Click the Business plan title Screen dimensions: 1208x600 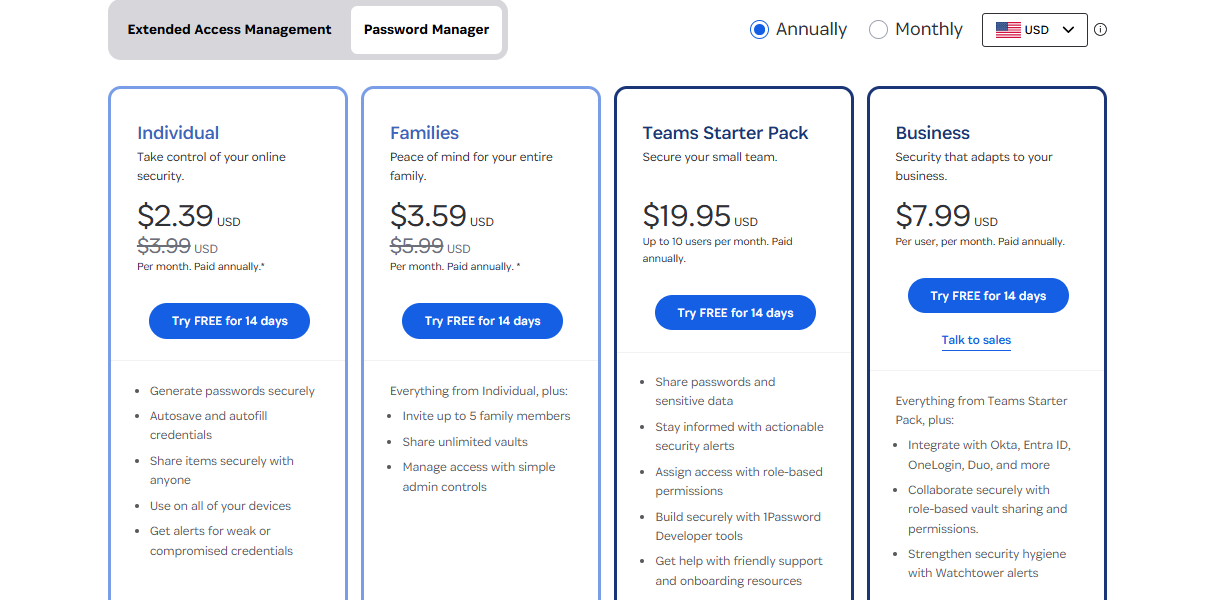coord(932,132)
